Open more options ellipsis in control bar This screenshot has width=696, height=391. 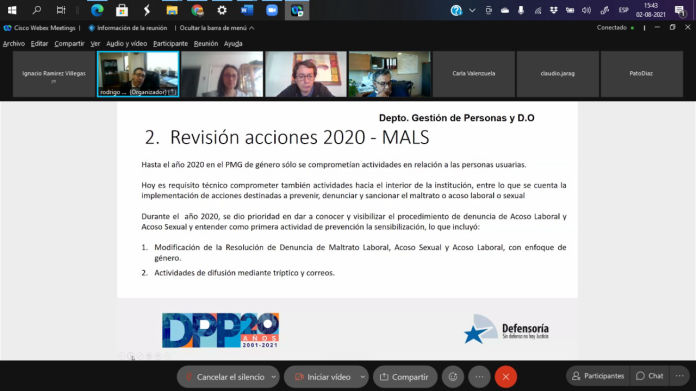point(479,377)
